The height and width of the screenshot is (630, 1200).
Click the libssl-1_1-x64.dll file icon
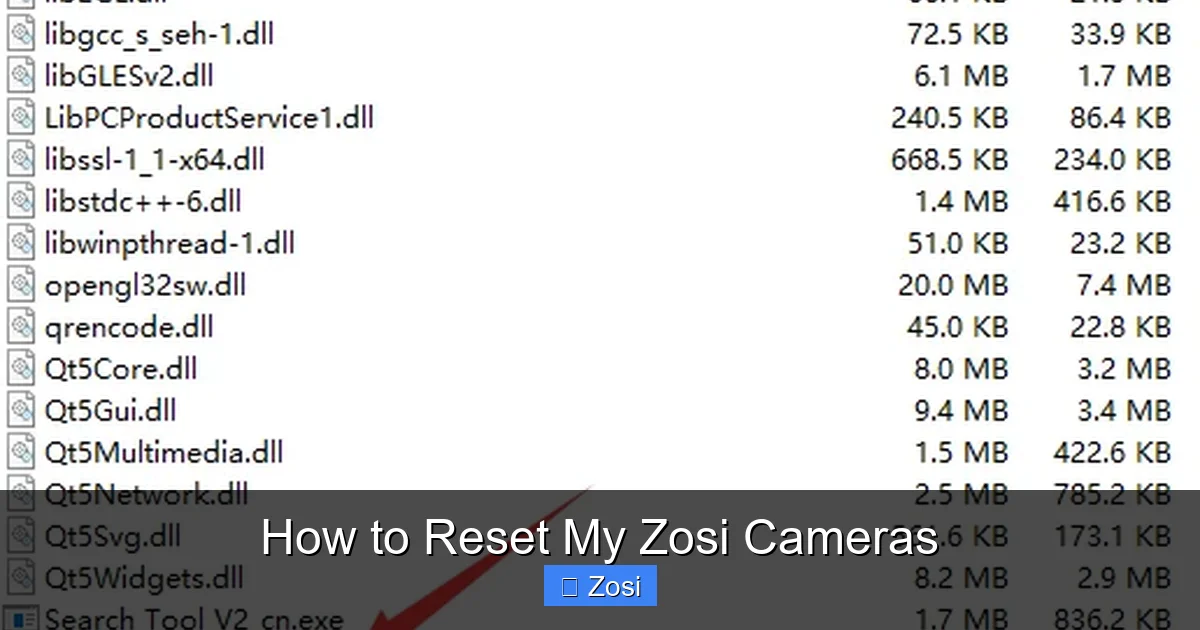pyautogui.click(x=20, y=159)
